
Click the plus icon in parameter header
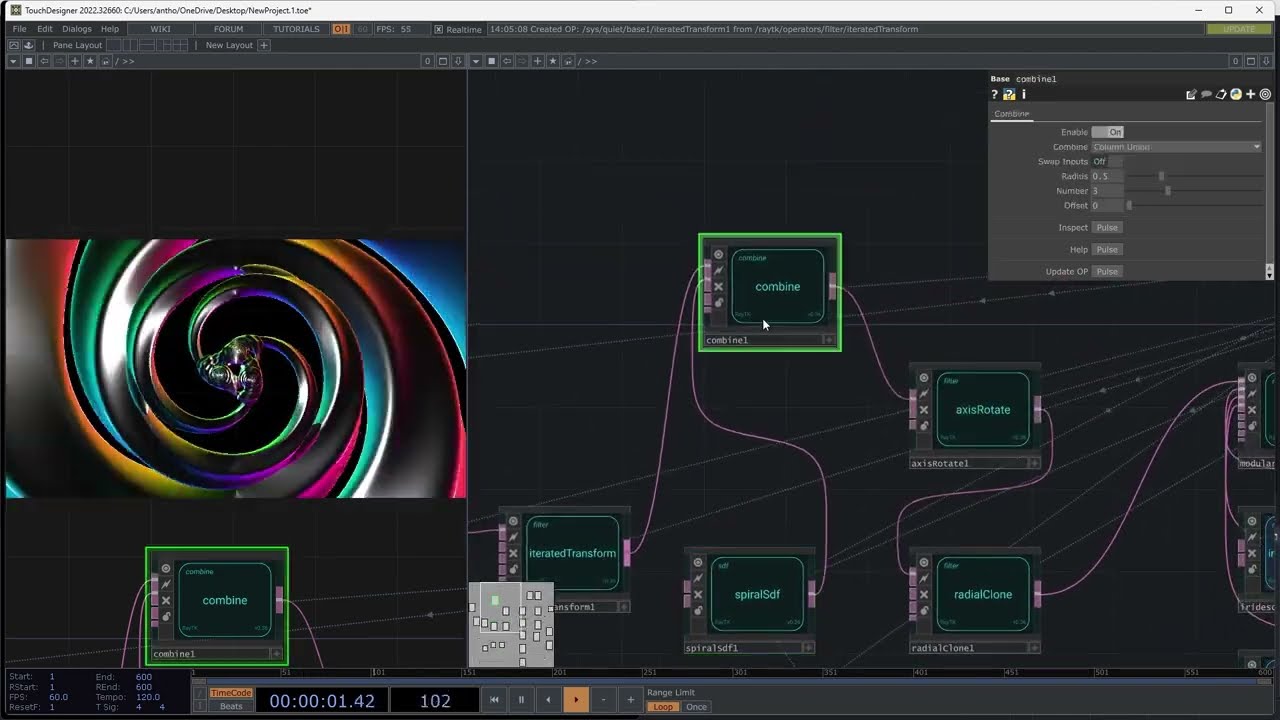(1251, 94)
